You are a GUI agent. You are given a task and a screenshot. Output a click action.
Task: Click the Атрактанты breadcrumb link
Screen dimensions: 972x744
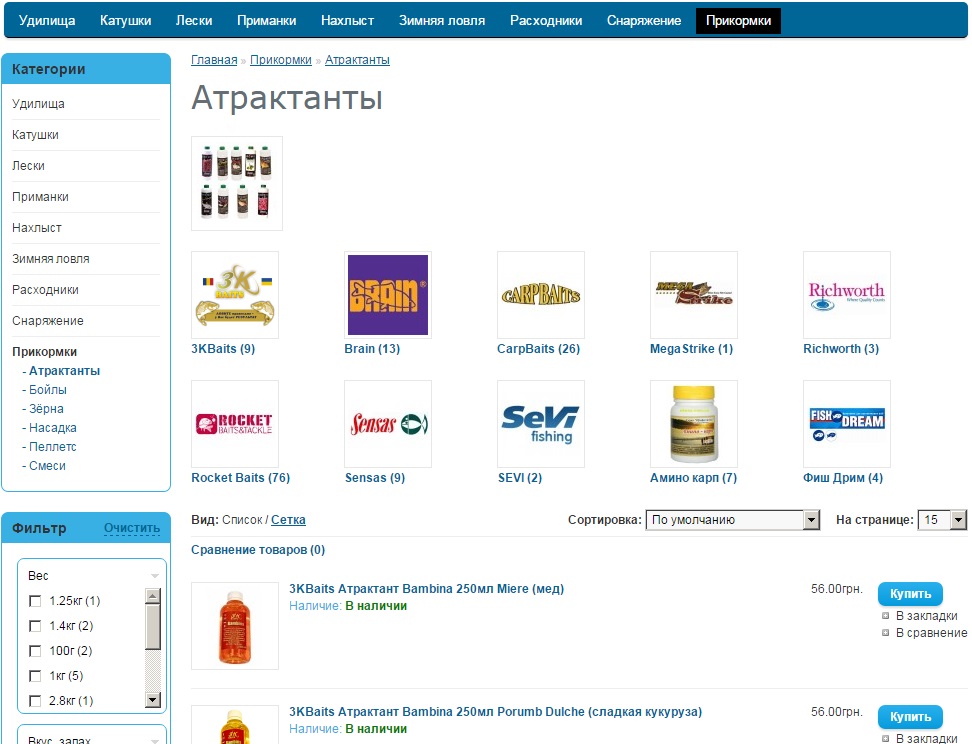tap(357, 60)
